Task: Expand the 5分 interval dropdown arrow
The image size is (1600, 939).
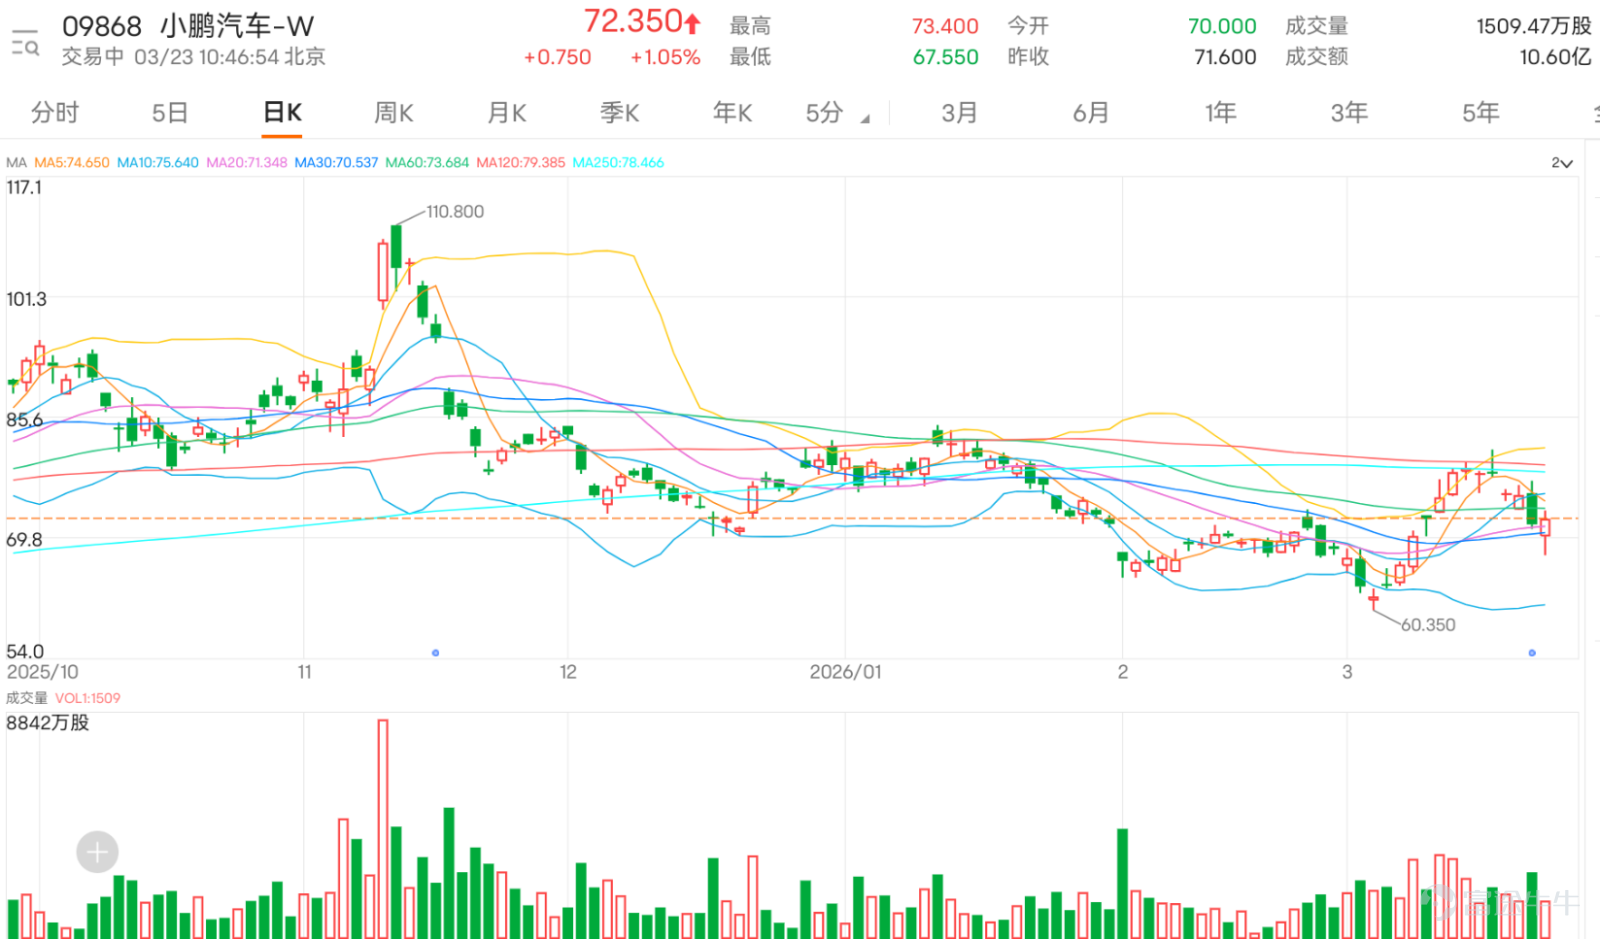Action: point(865,119)
